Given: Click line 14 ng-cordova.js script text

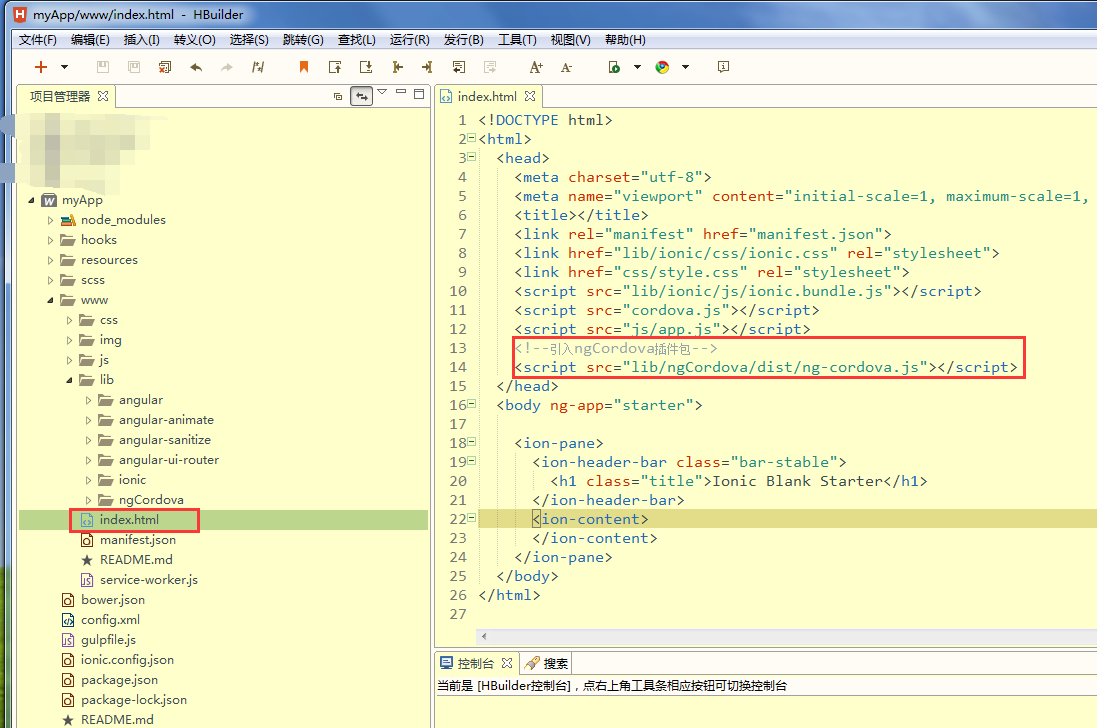Looking at the screenshot, I should (x=765, y=367).
